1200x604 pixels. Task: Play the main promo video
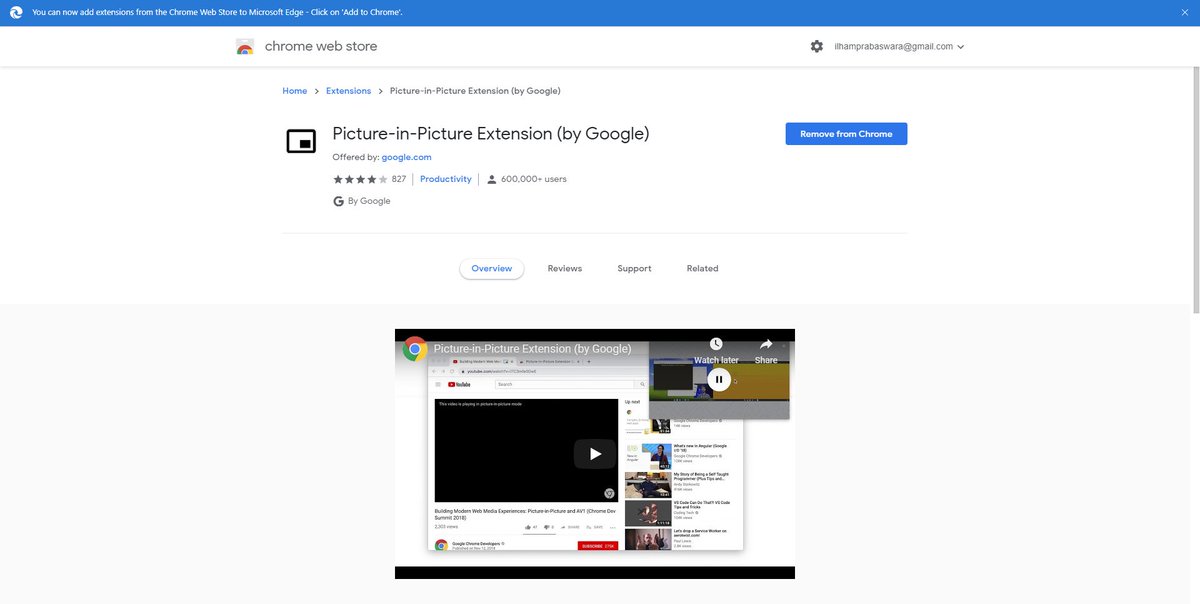(x=595, y=454)
